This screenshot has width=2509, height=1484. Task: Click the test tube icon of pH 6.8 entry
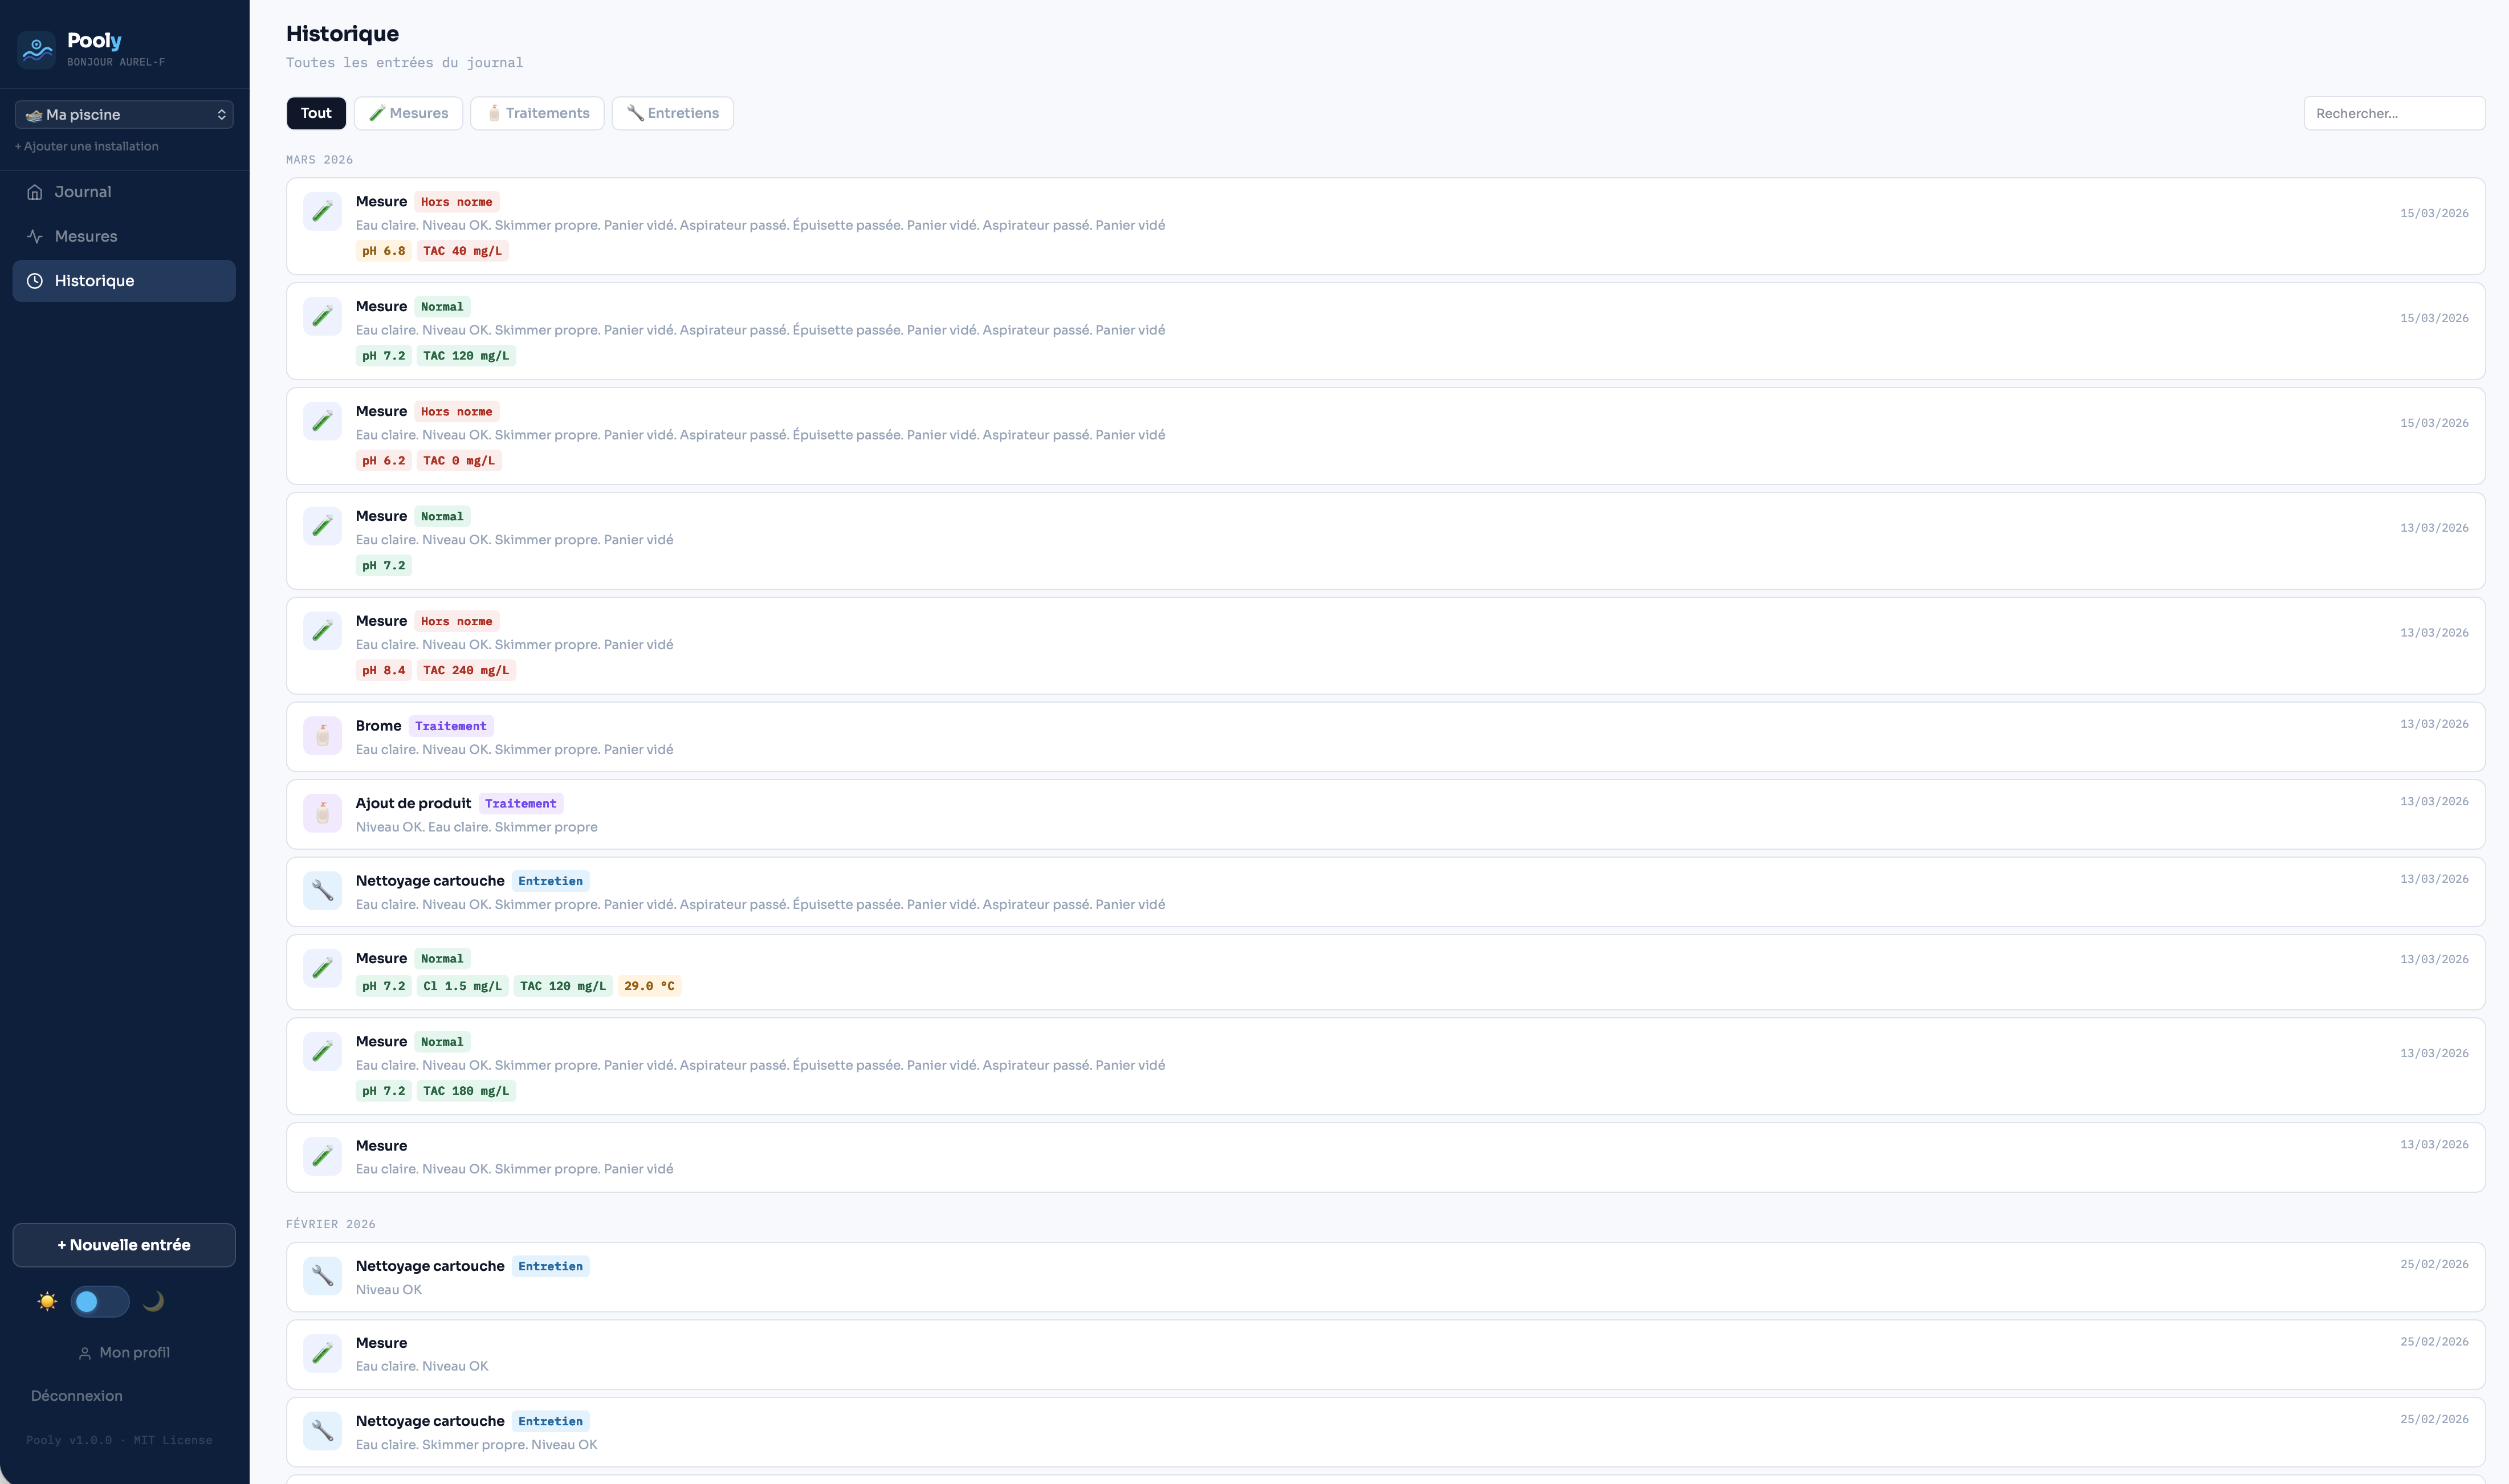point(322,212)
